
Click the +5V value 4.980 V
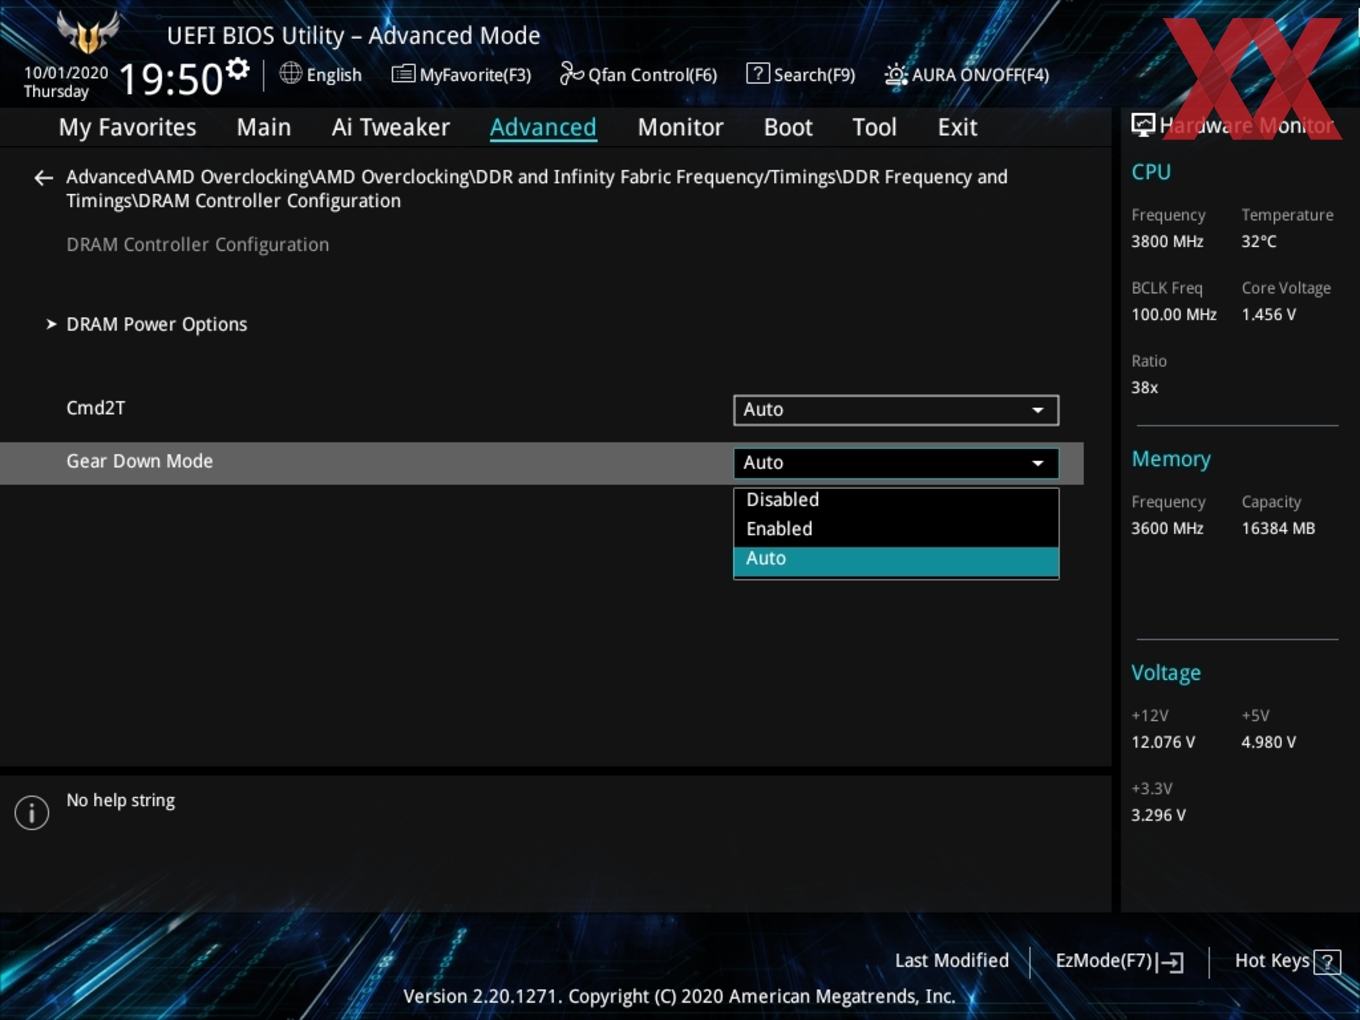click(1268, 742)
